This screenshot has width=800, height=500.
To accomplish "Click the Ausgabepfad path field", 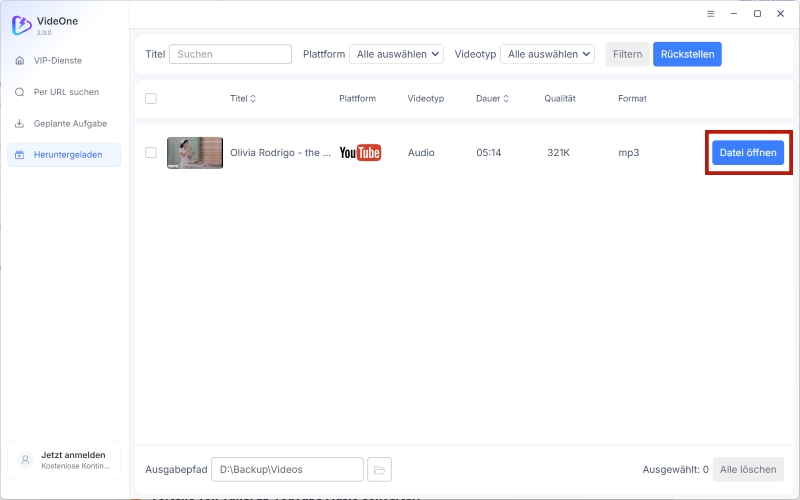I will 287,469.
